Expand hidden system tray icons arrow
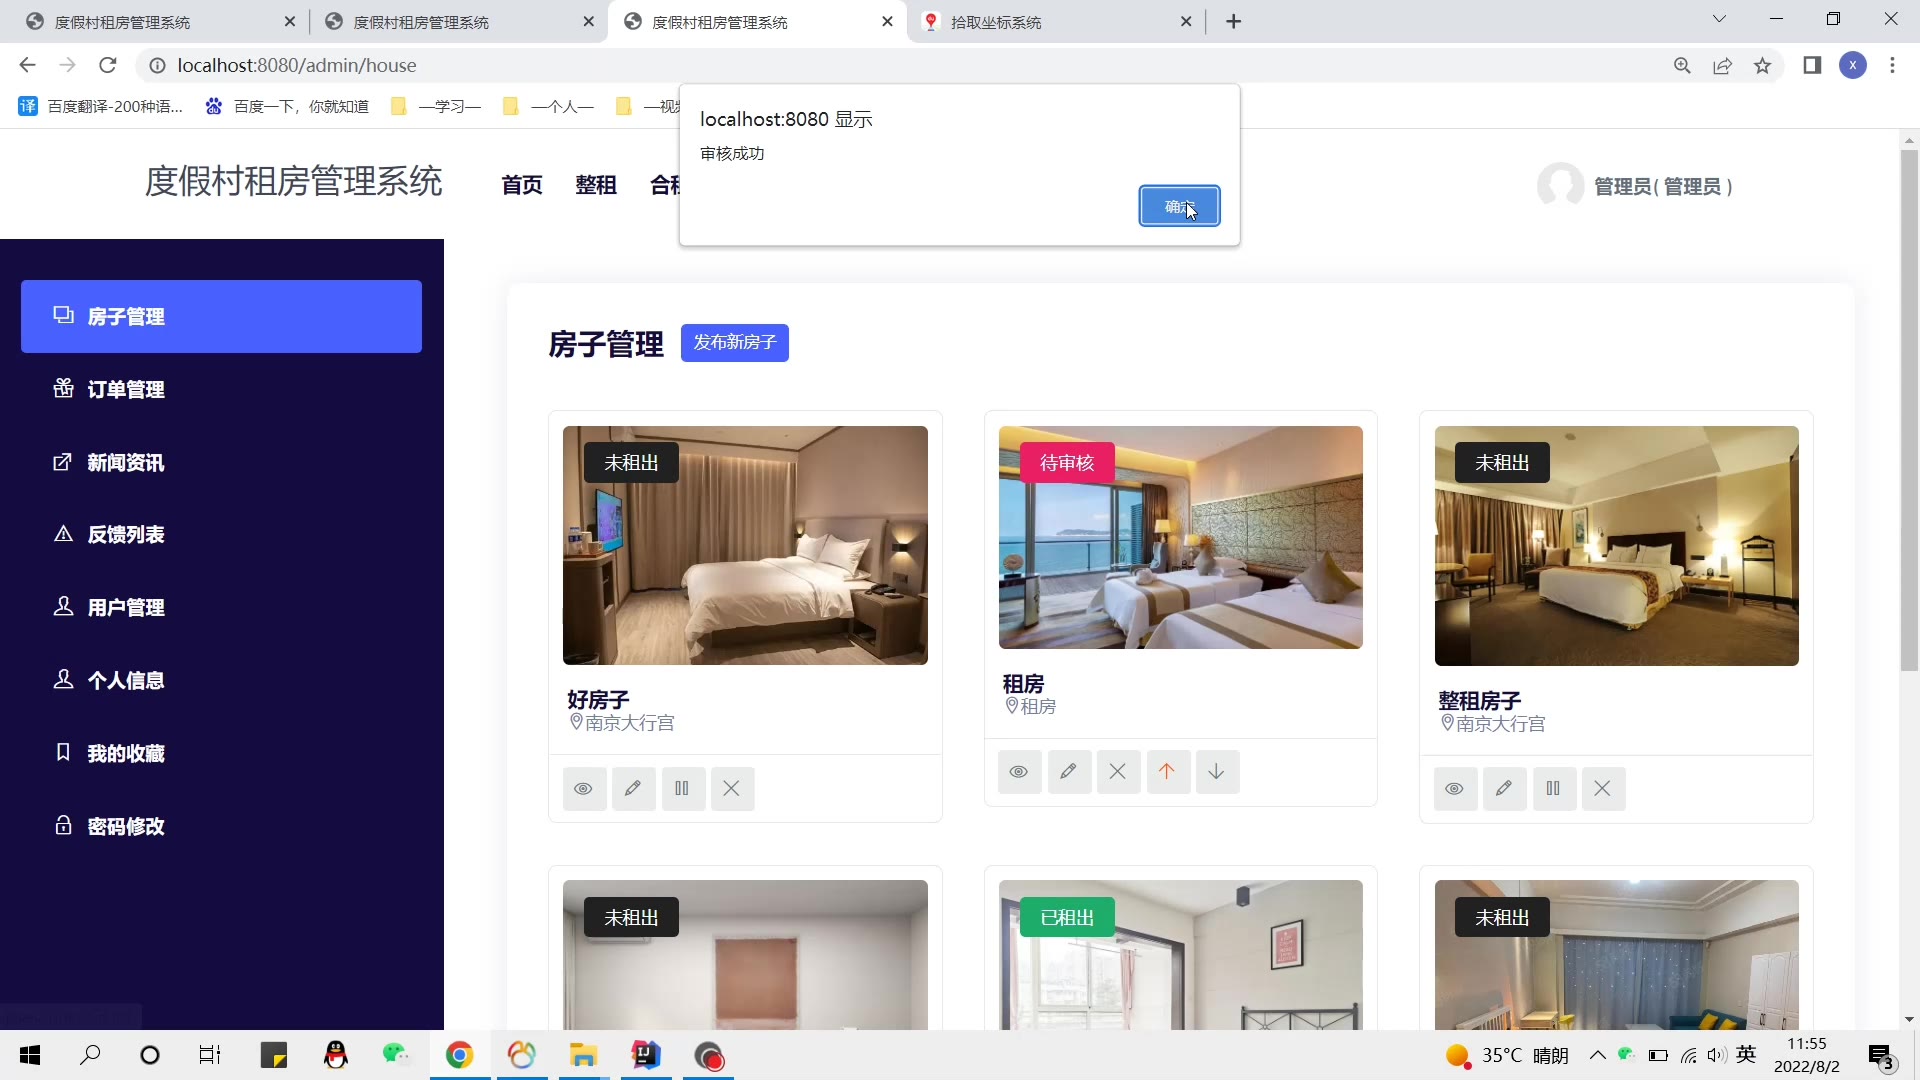 (1597, 1055)
